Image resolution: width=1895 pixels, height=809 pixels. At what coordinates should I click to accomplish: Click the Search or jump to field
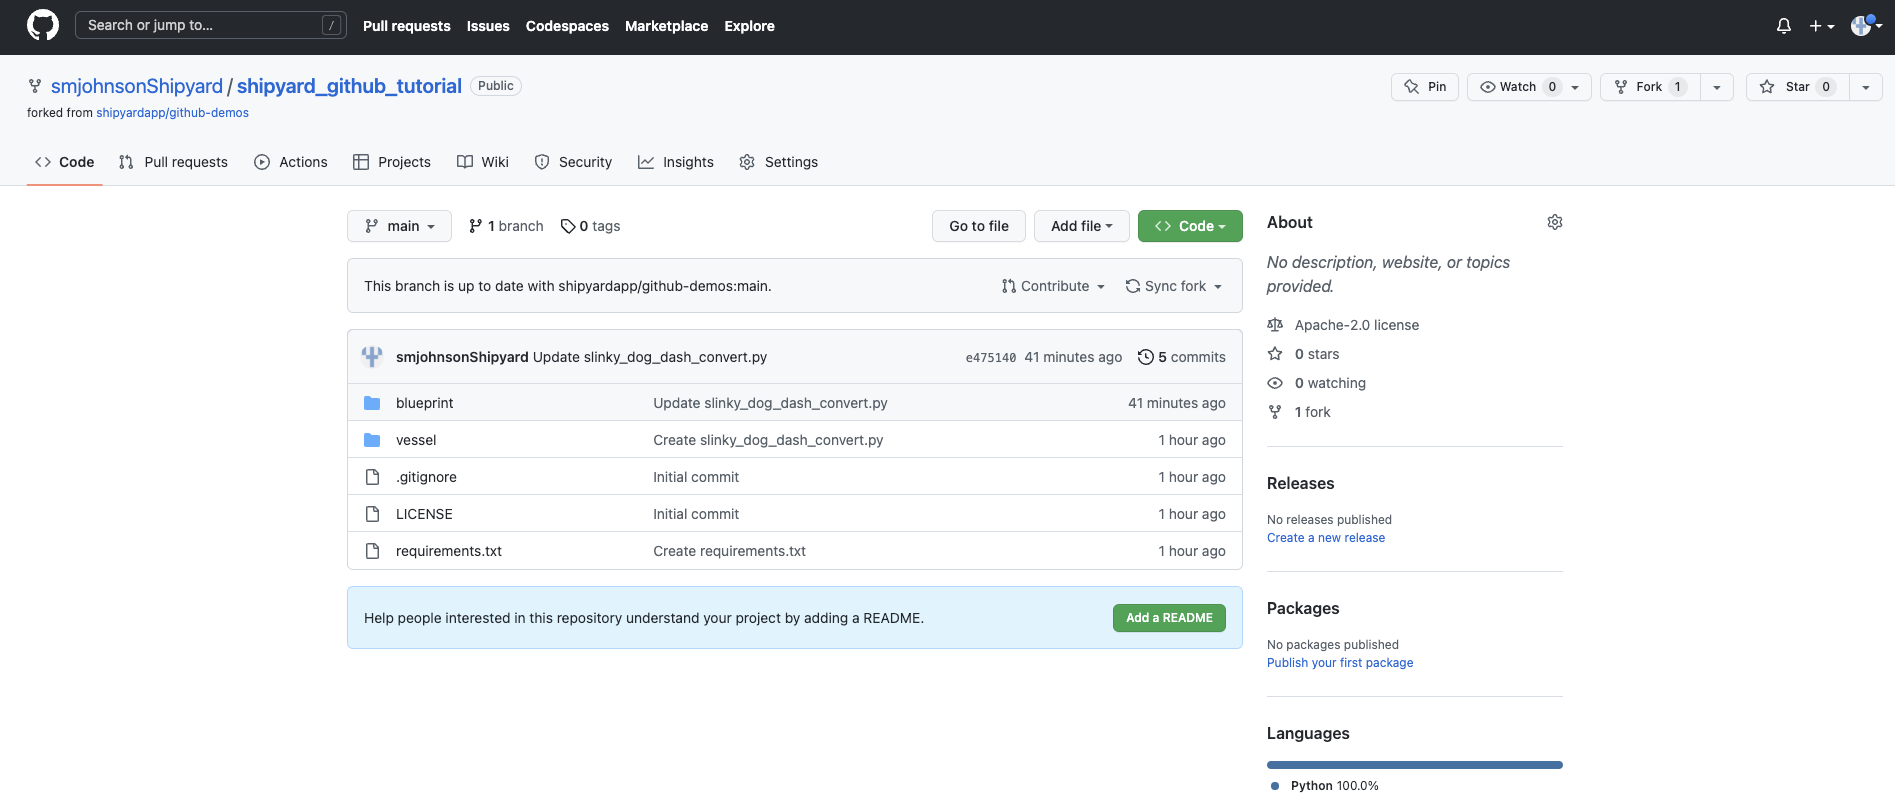(211, 25)
